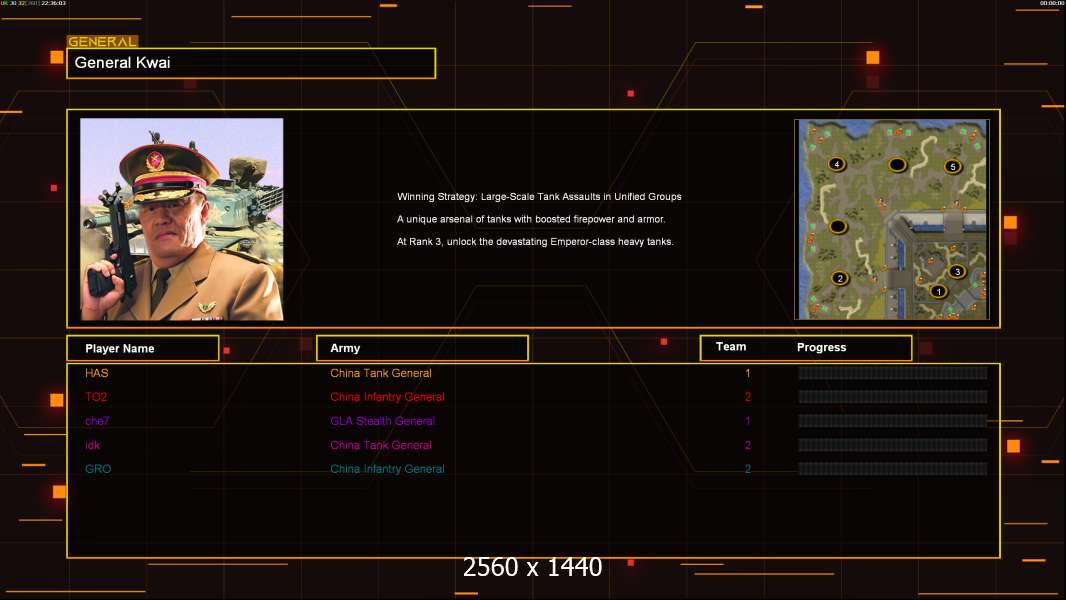This screenshot has height=600, width=1066.
Task: Select player name GRO
Action: [98, 469]
